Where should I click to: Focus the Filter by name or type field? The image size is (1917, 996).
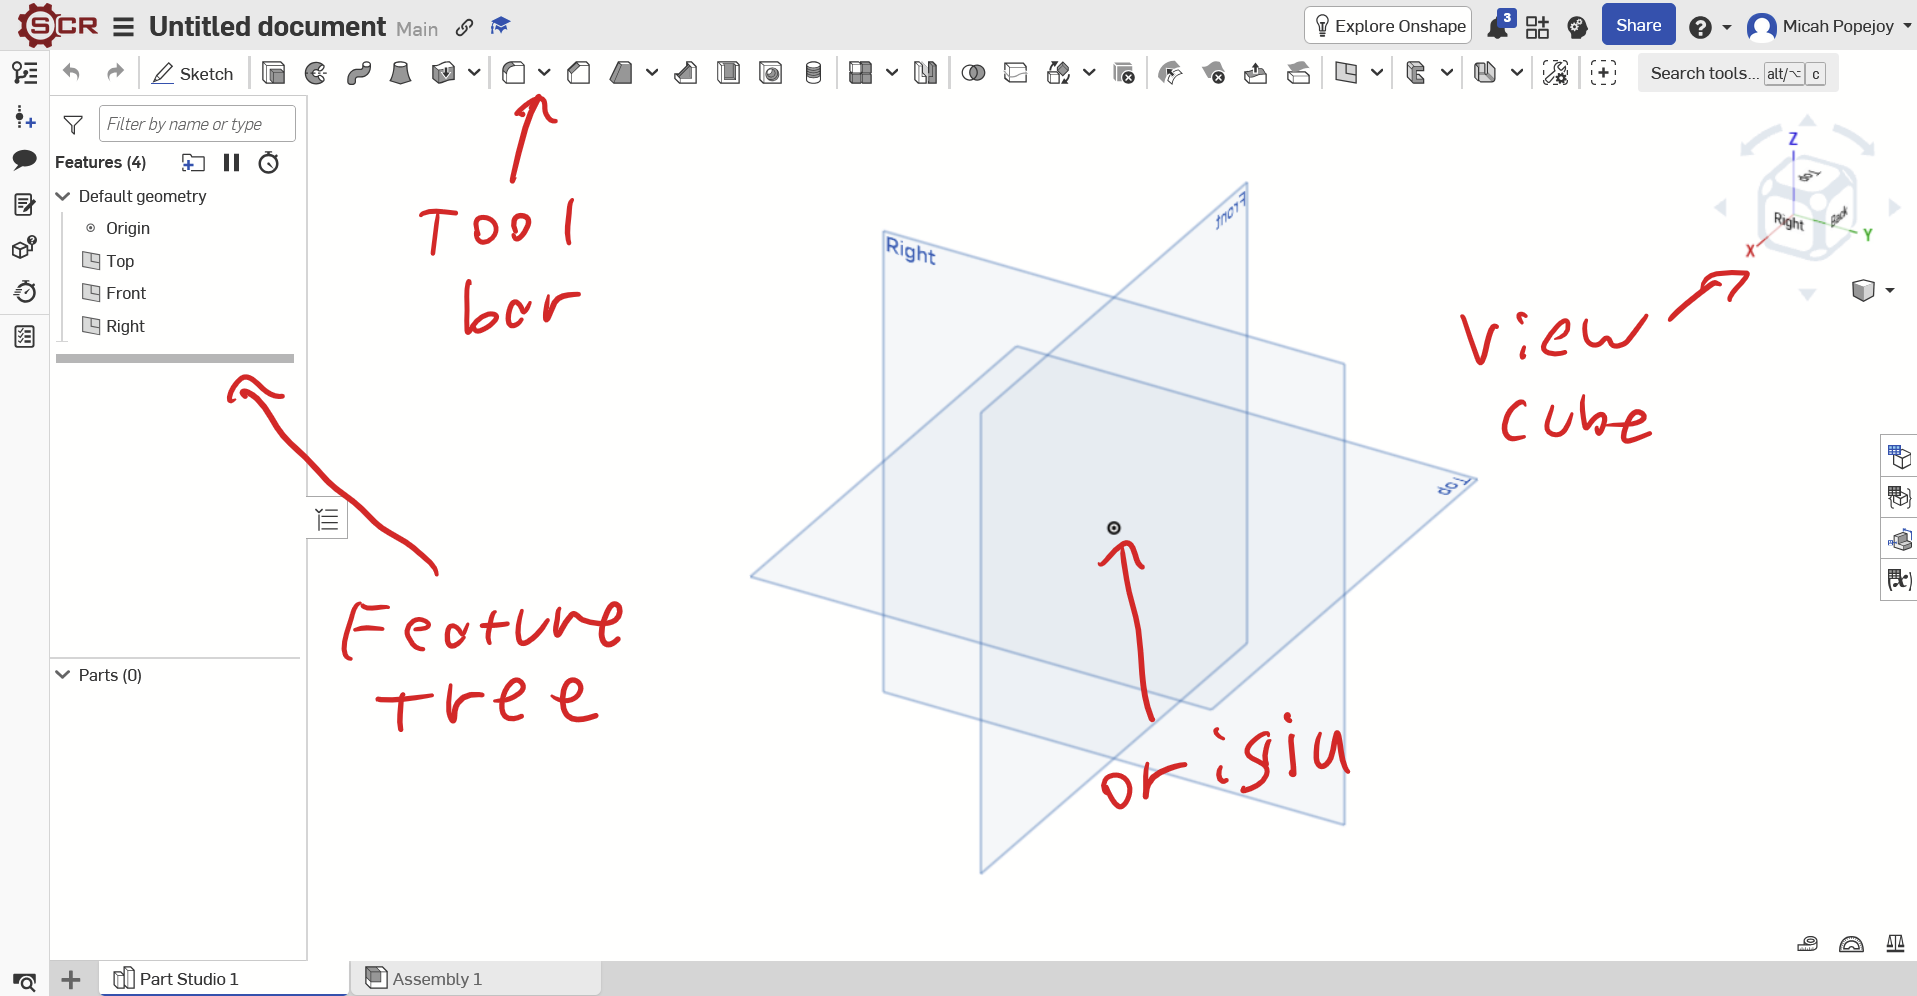[x=197, y=124]
